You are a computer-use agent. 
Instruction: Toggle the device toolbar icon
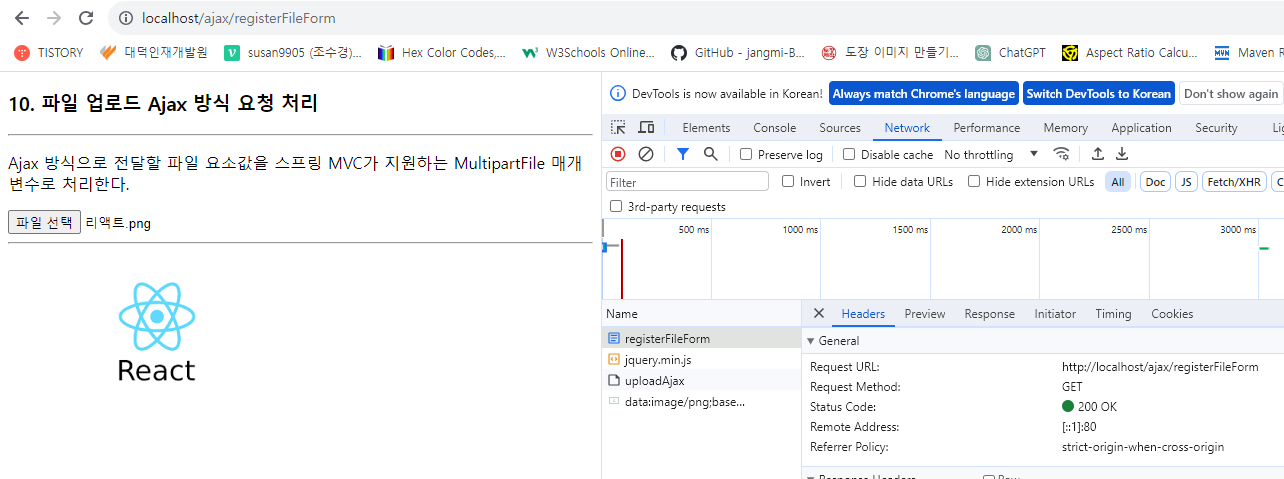(646, 128)
